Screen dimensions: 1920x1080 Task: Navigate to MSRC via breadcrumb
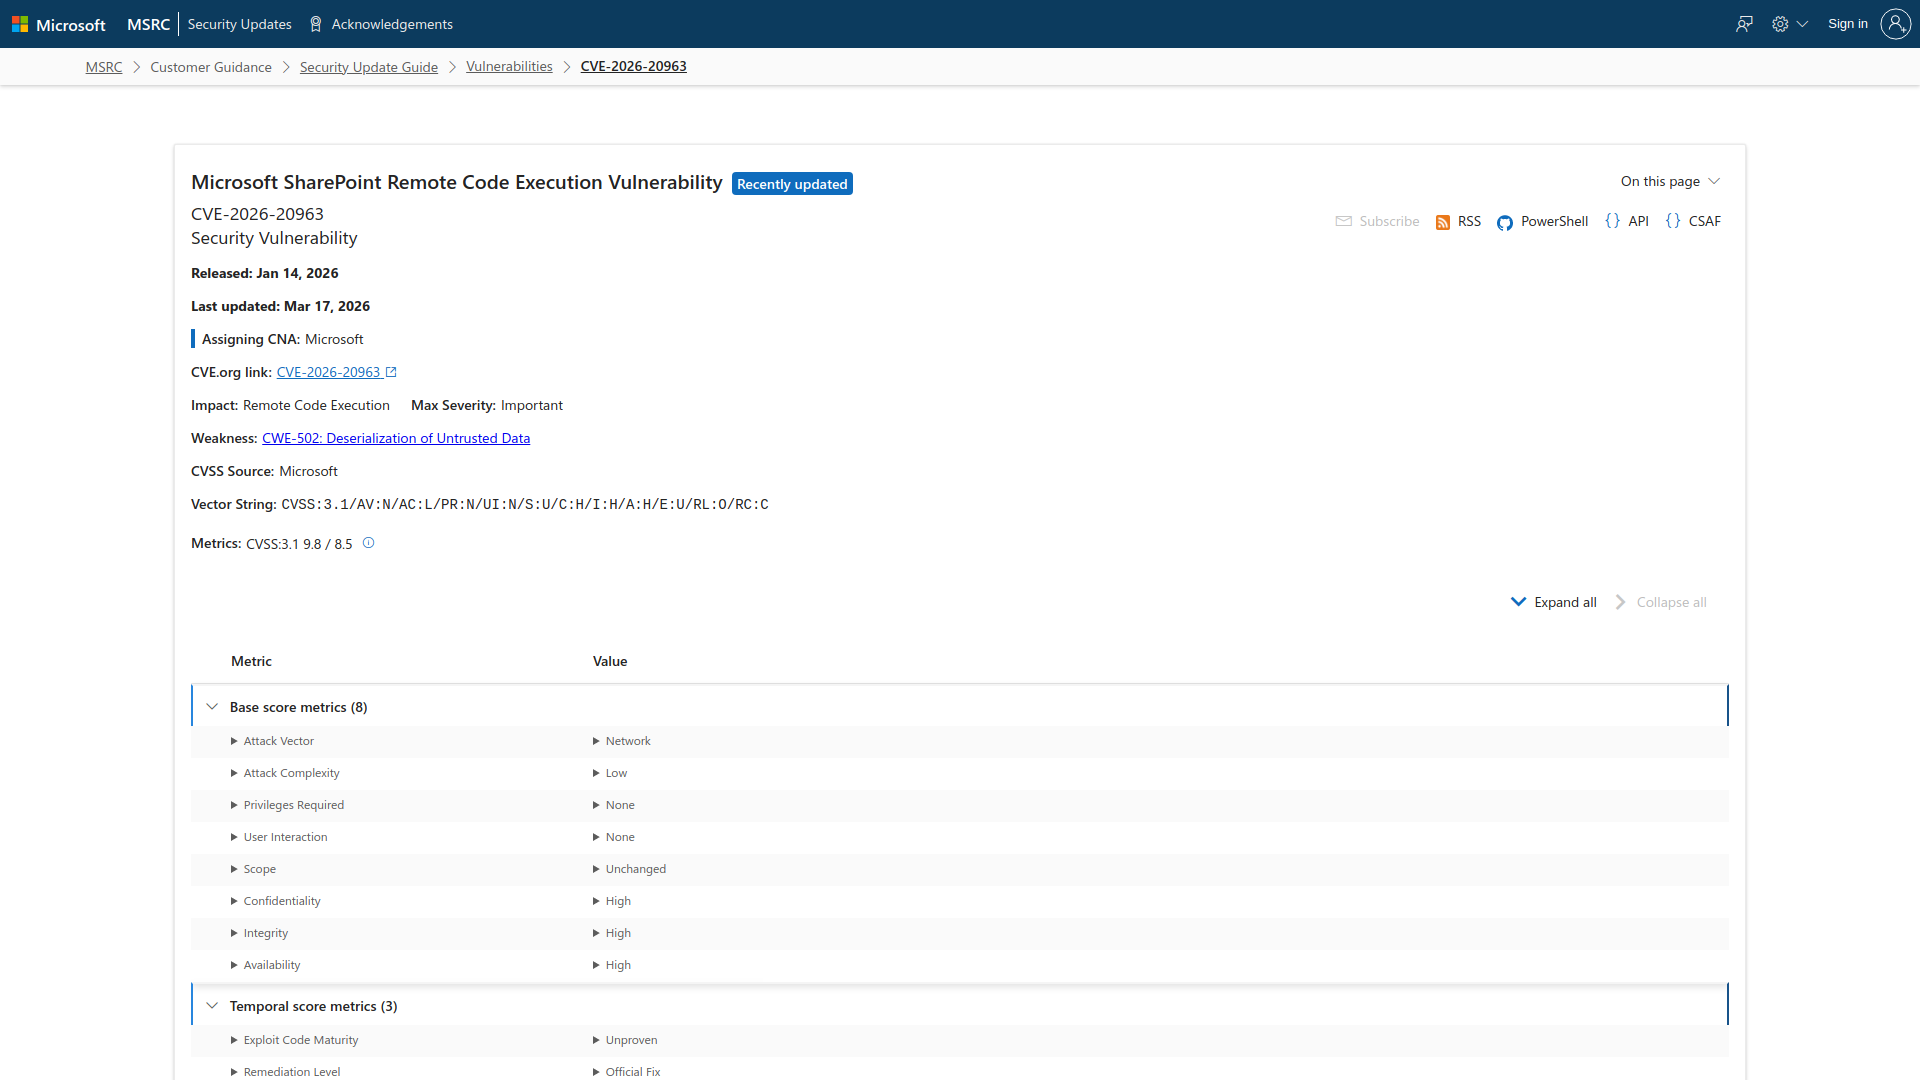pyautogui.click(x=103, y=66)
